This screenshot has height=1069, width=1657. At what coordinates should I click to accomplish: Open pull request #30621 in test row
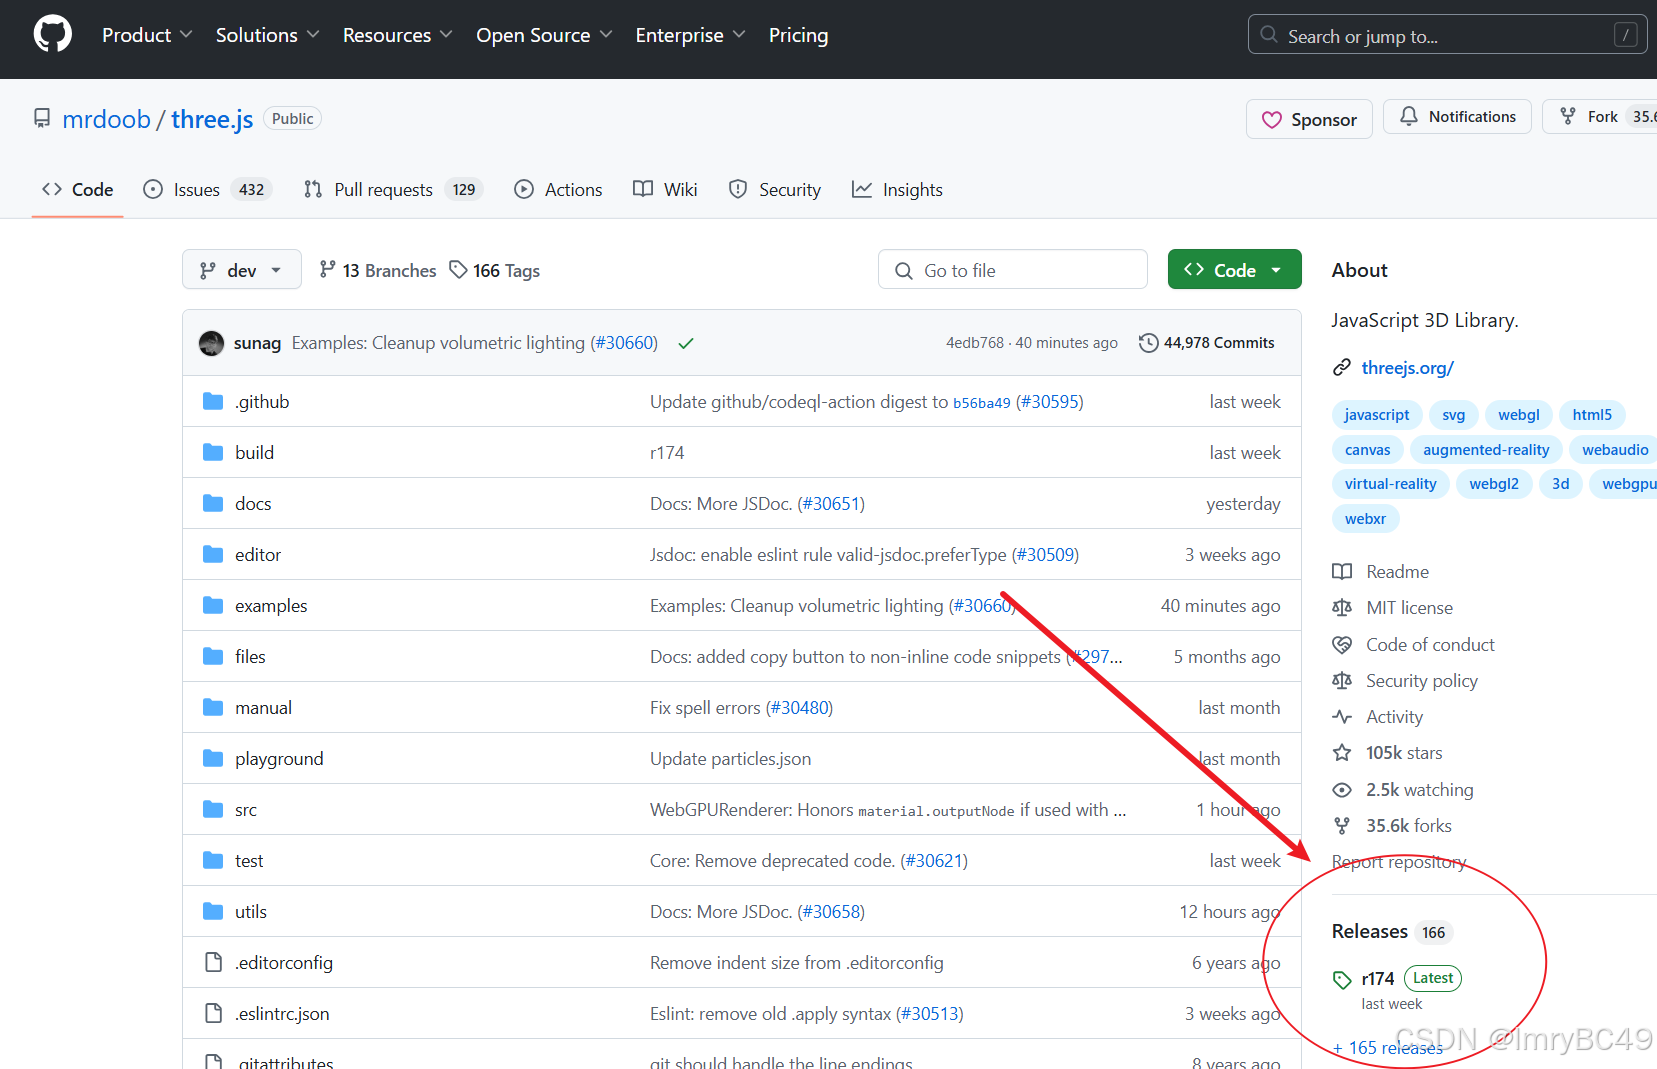point(934,860)
